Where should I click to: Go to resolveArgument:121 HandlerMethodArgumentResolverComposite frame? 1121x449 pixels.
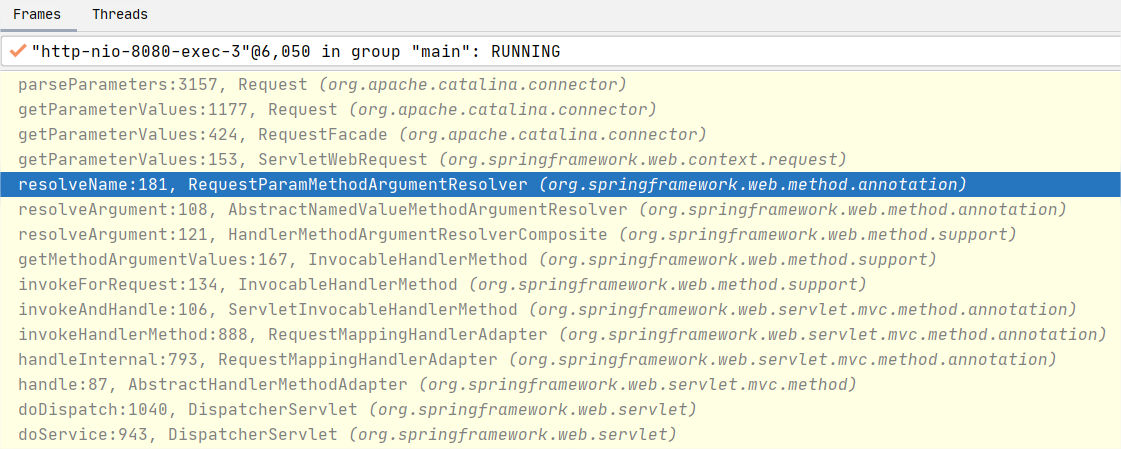517,235
